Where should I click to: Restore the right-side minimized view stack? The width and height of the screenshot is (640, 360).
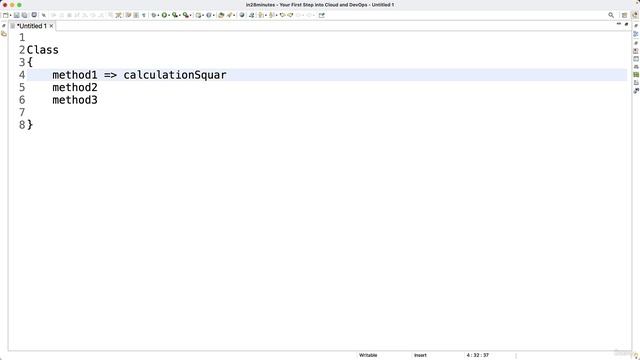coord(636,26)
